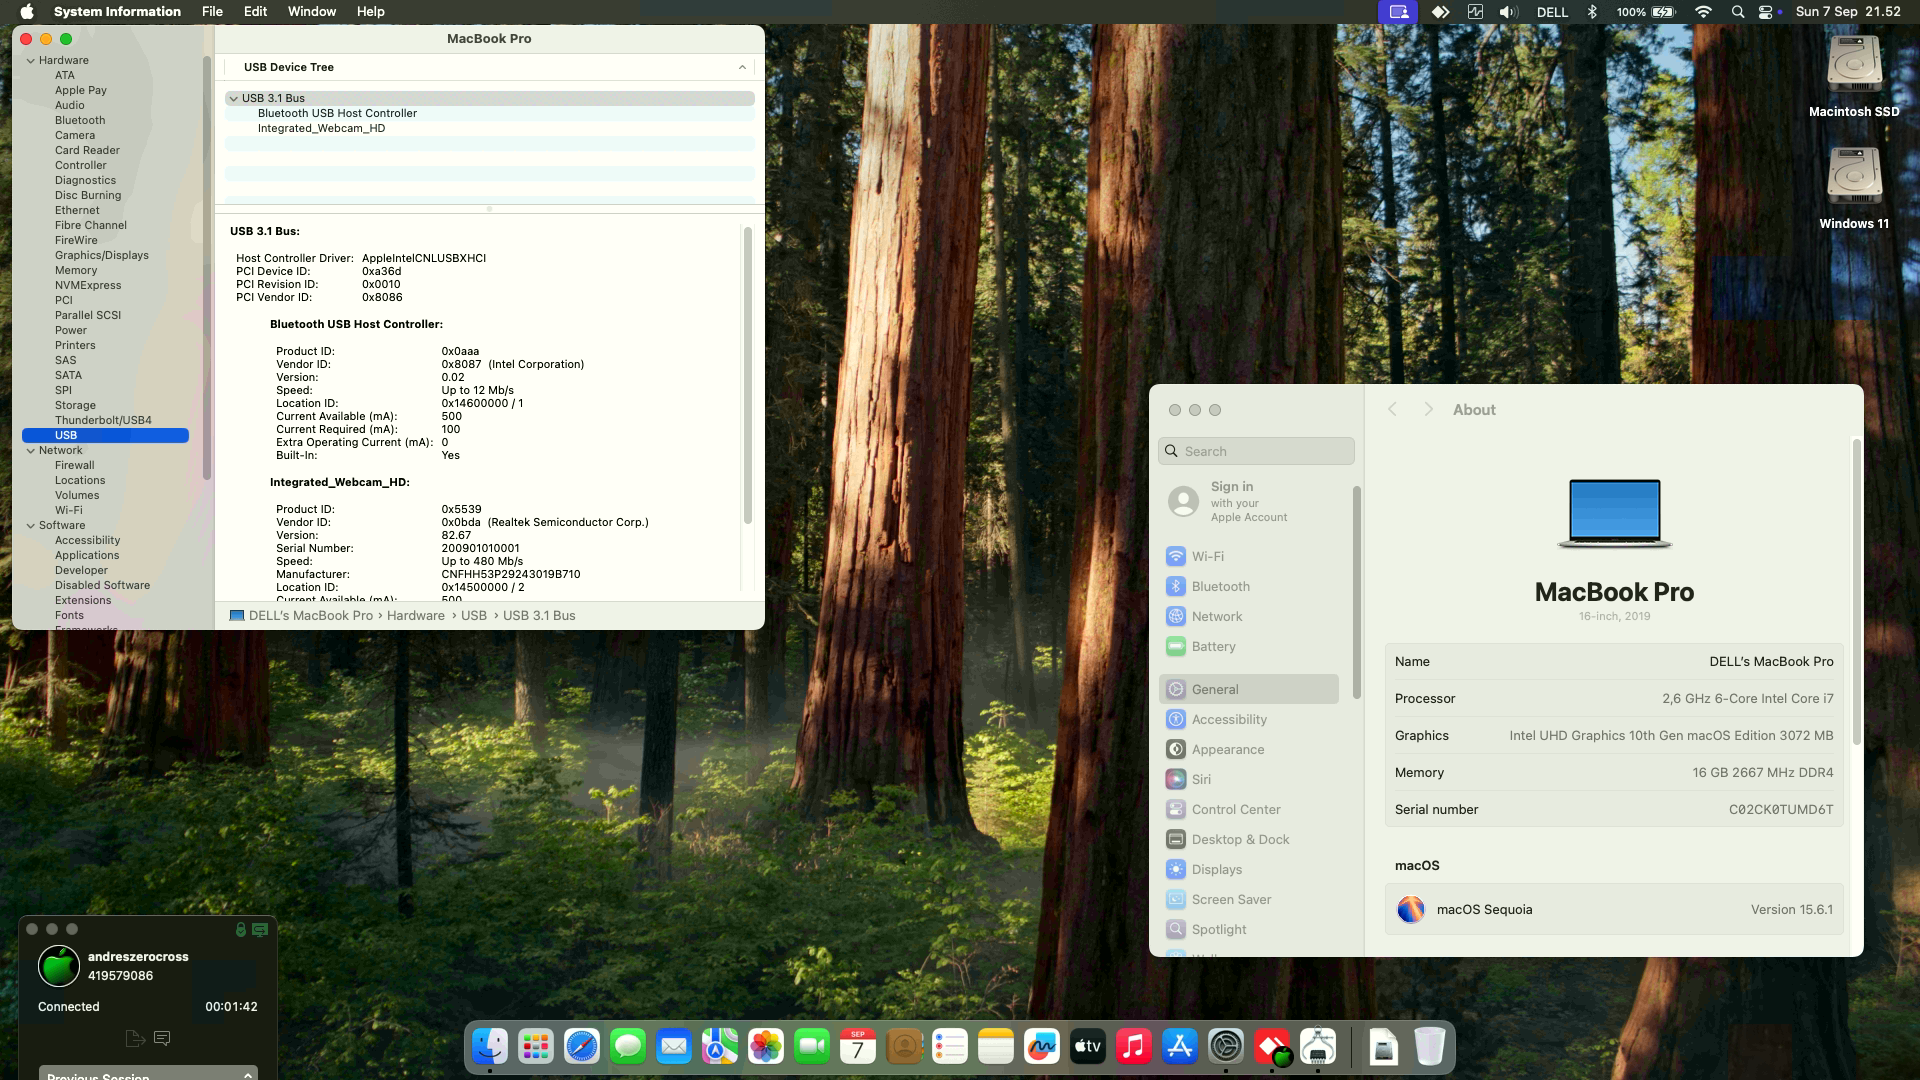Image resolution: width=1920 pixels, height=1080 pixels.
Task: Click Sign in with your Apple Account
Action: coord(1249,502)
